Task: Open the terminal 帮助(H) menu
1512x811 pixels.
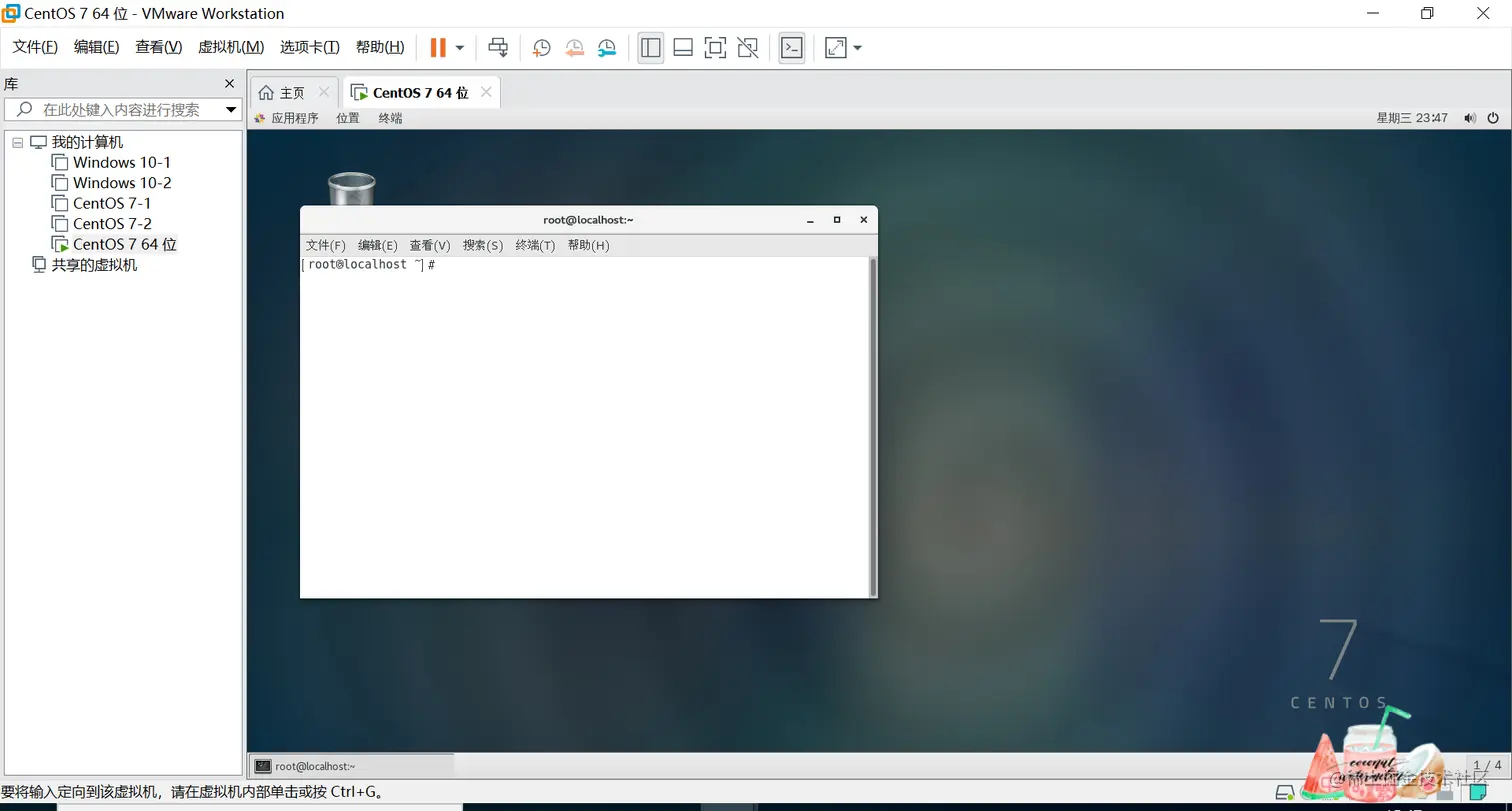Action: 588,245
